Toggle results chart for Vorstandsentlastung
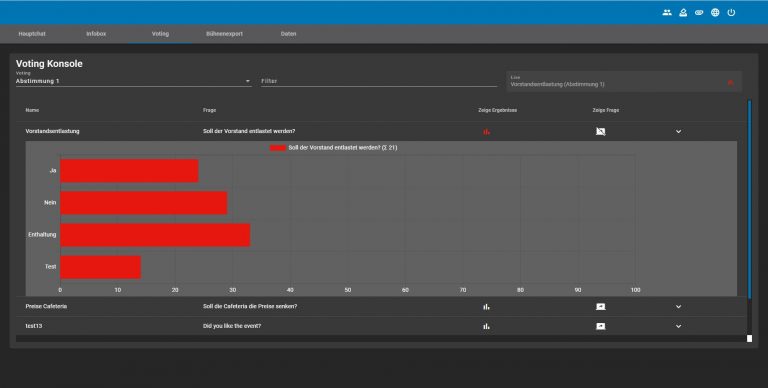Screen dimensions: 768x388 coord(486,131)
